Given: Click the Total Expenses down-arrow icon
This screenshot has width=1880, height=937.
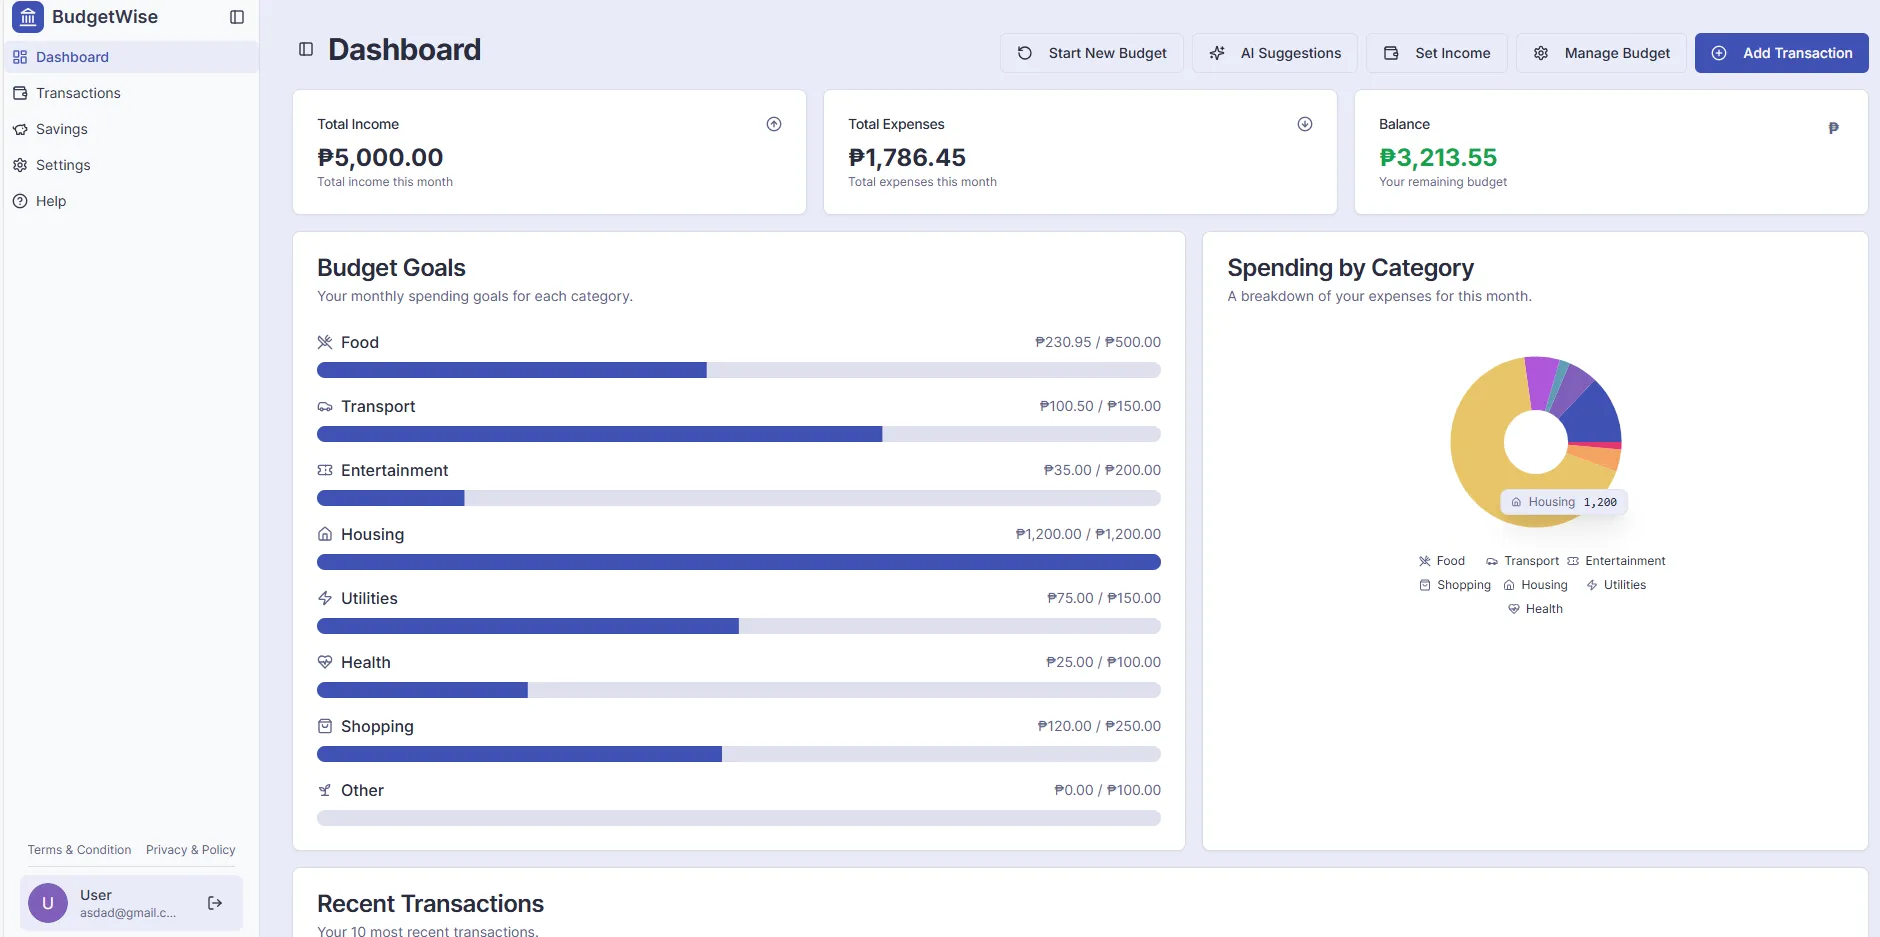Looking at the screenshot, I should (x=1304, y=124).
